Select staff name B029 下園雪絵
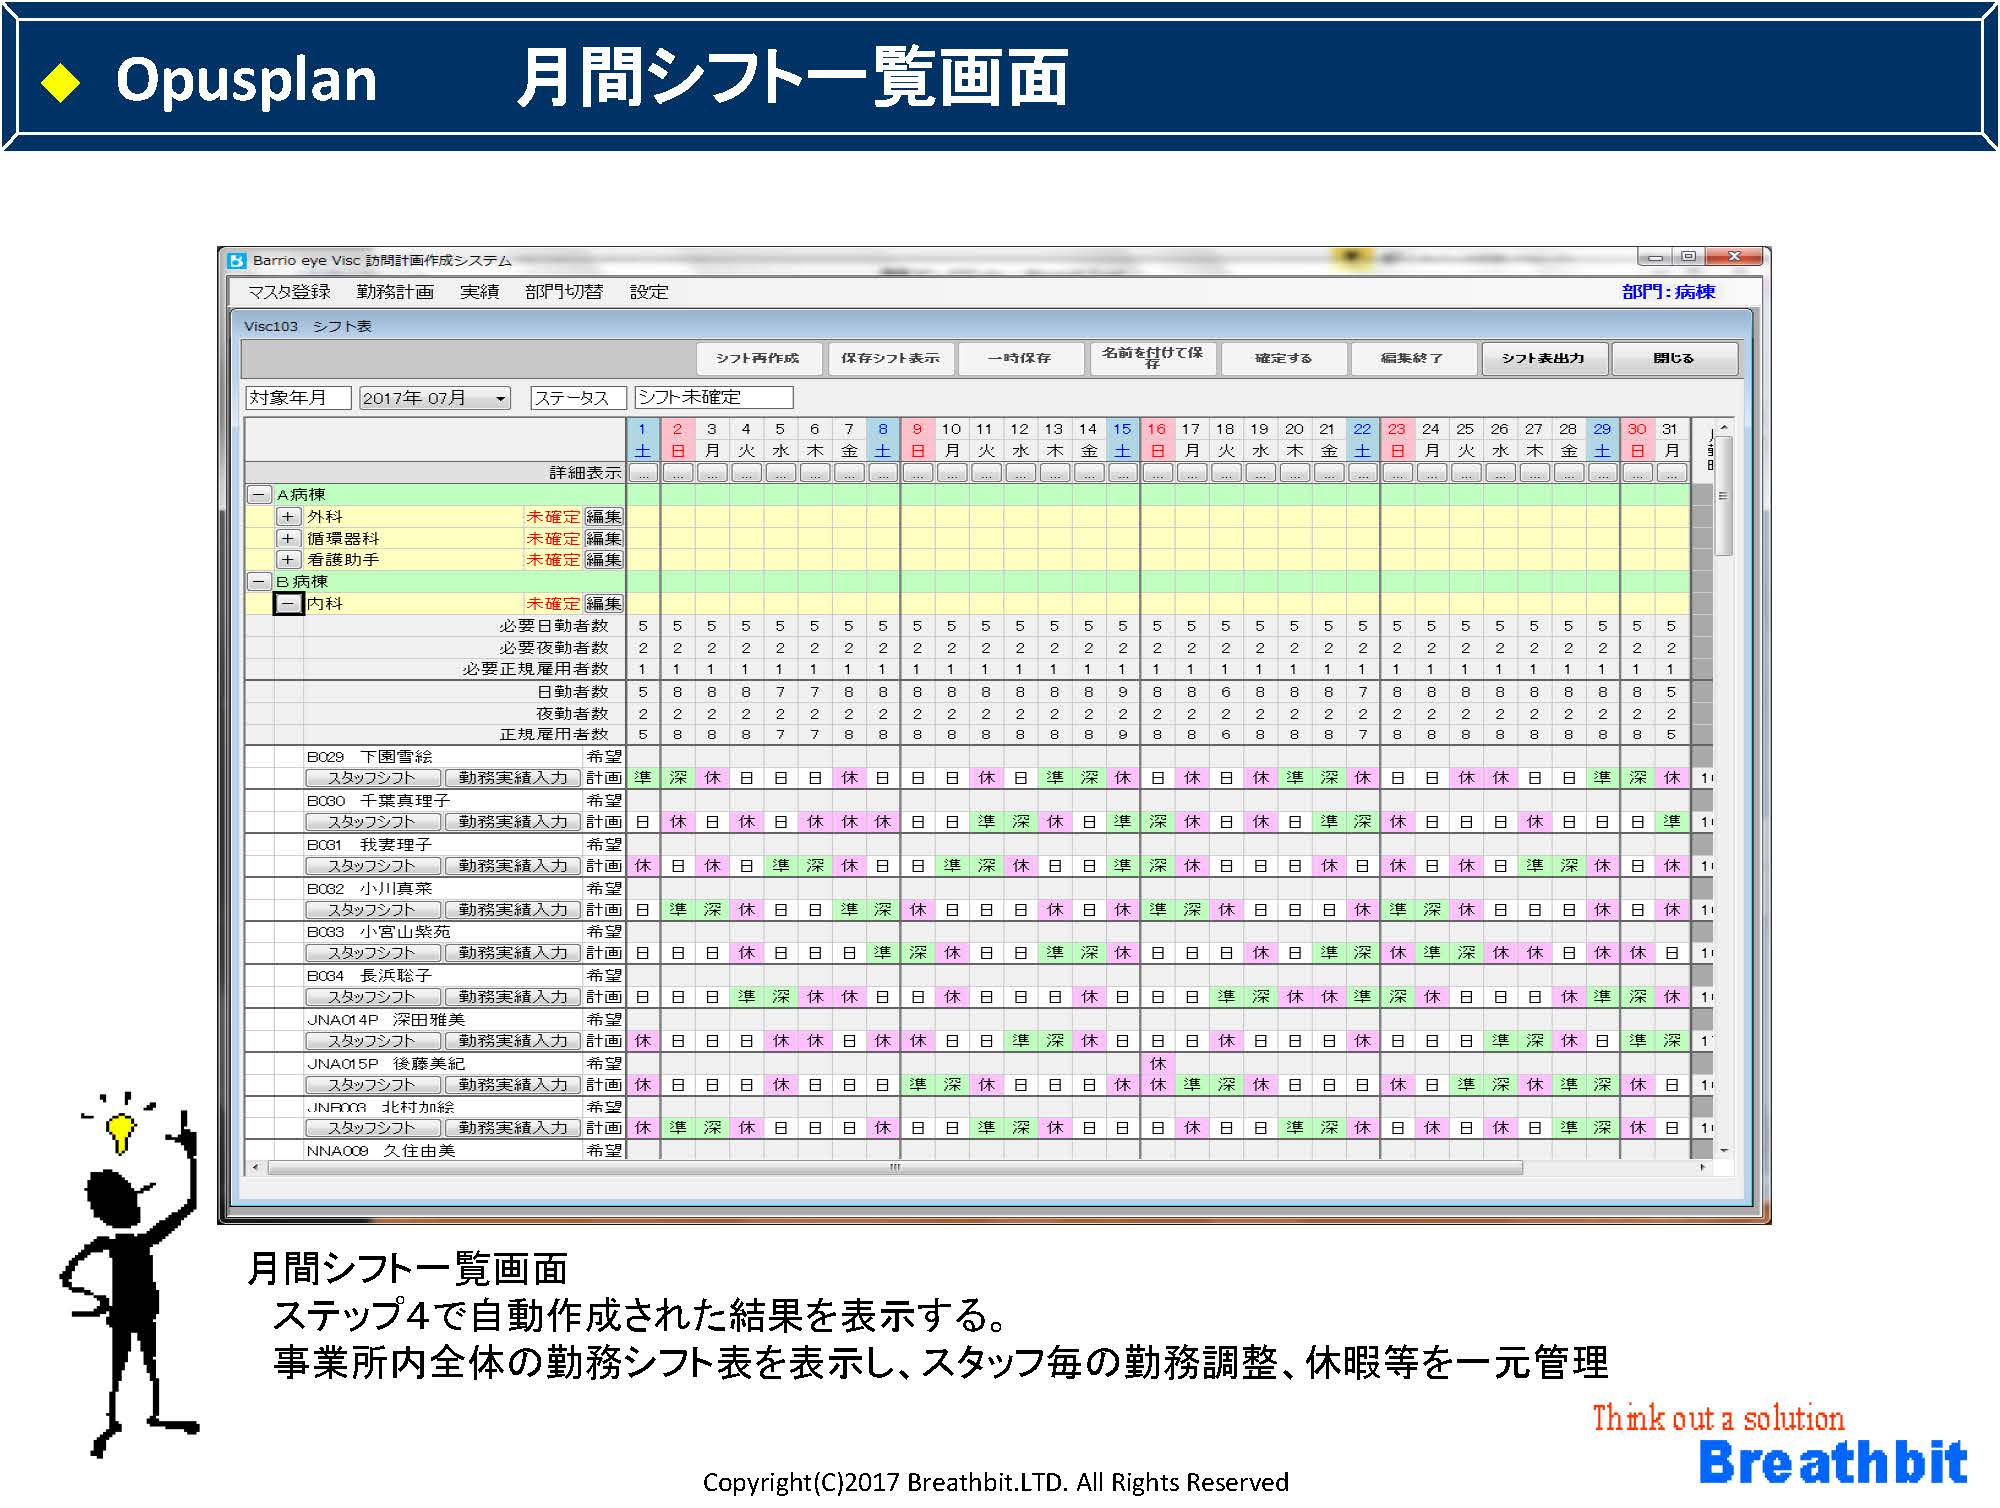Image resolution: width=2000 pixels, height=1508 pixels. click(x=370, y=757)
